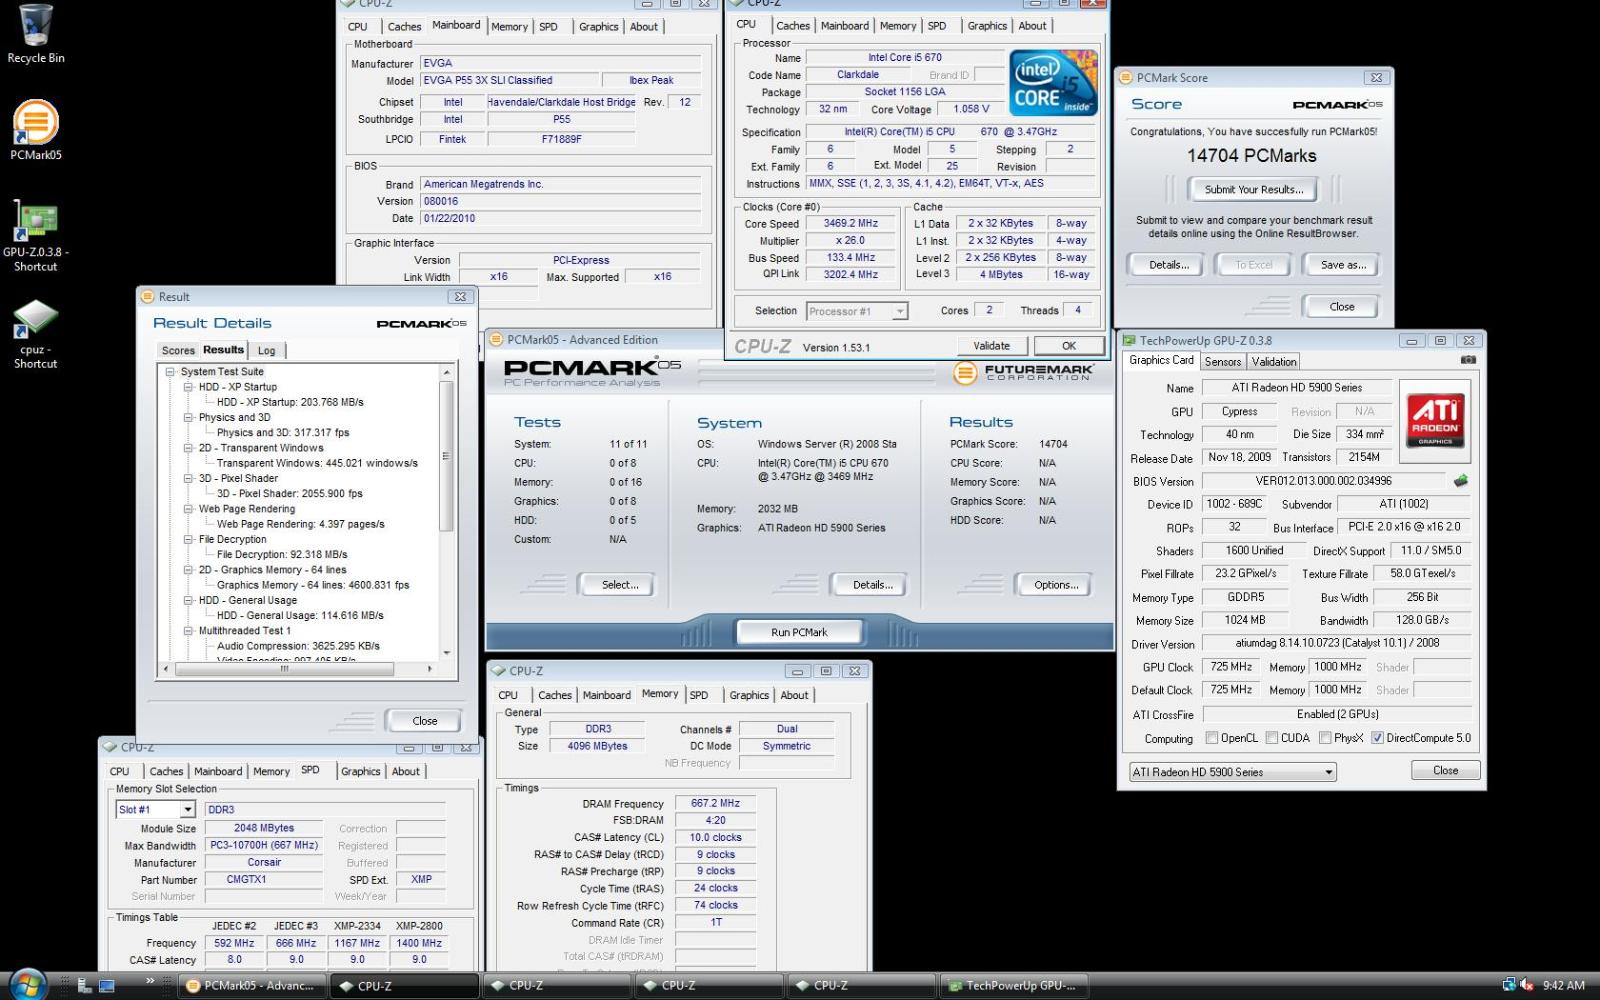Click the Show Desktop quick launch icon
This screenshot has width=1600, height=1000.
tap(107, 986)
